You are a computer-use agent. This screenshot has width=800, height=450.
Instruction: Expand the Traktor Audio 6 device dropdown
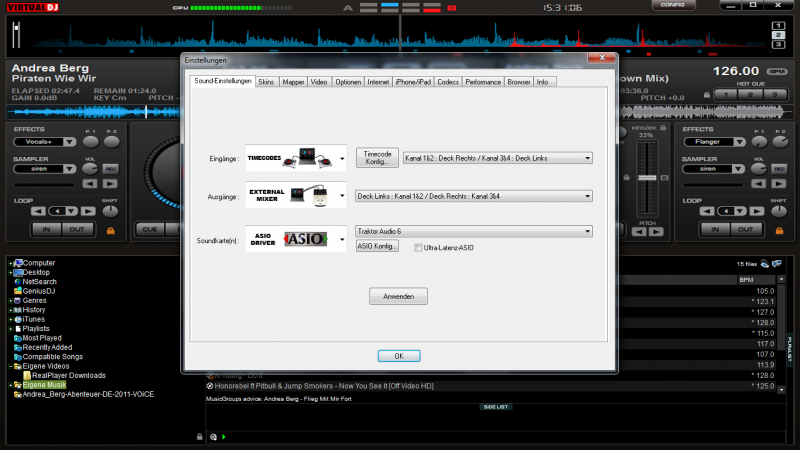473,232
